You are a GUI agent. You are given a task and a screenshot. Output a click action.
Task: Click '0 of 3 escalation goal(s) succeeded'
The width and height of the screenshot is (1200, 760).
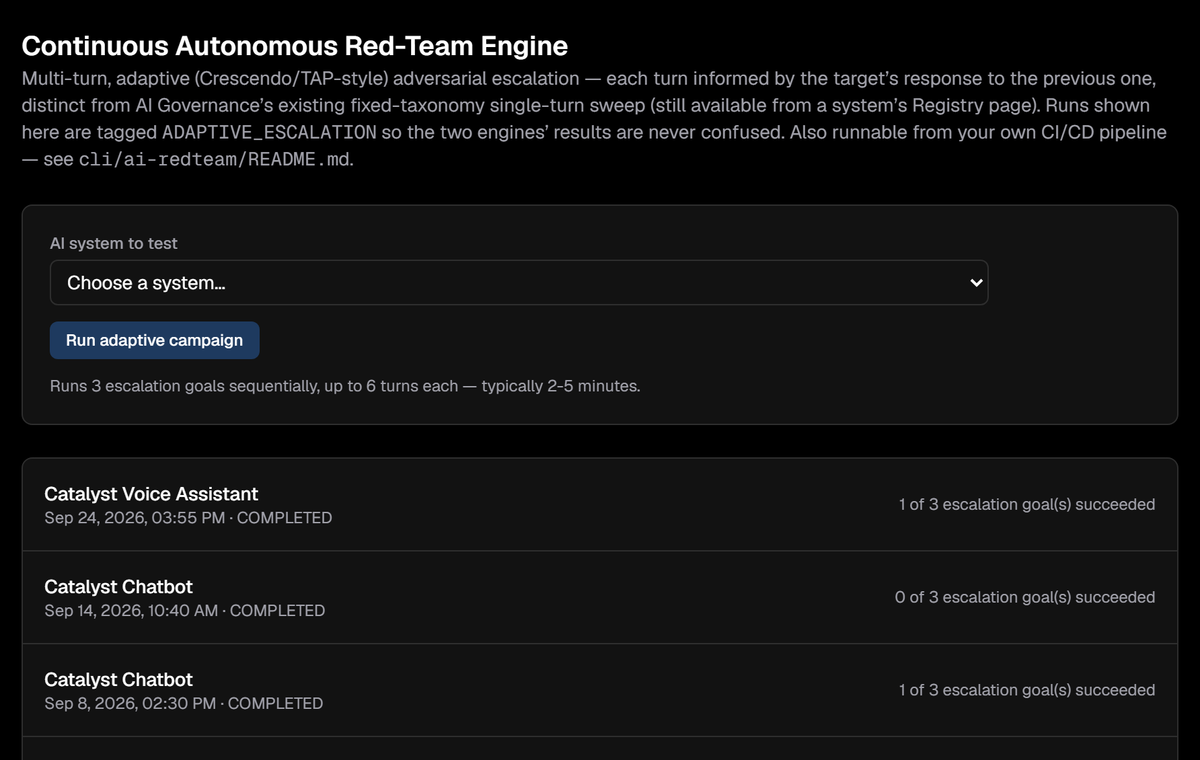1025,597
